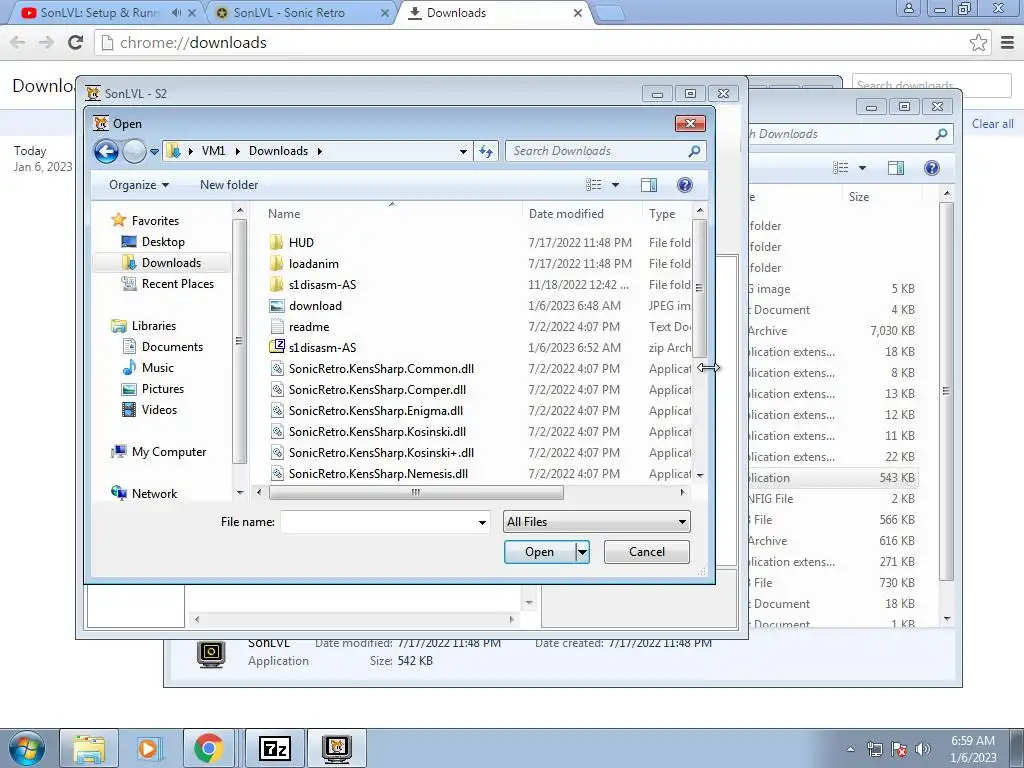Open Windows Explorer from taskbar
This screenshot has height=768, width=1024.
[x=89, y=748]
